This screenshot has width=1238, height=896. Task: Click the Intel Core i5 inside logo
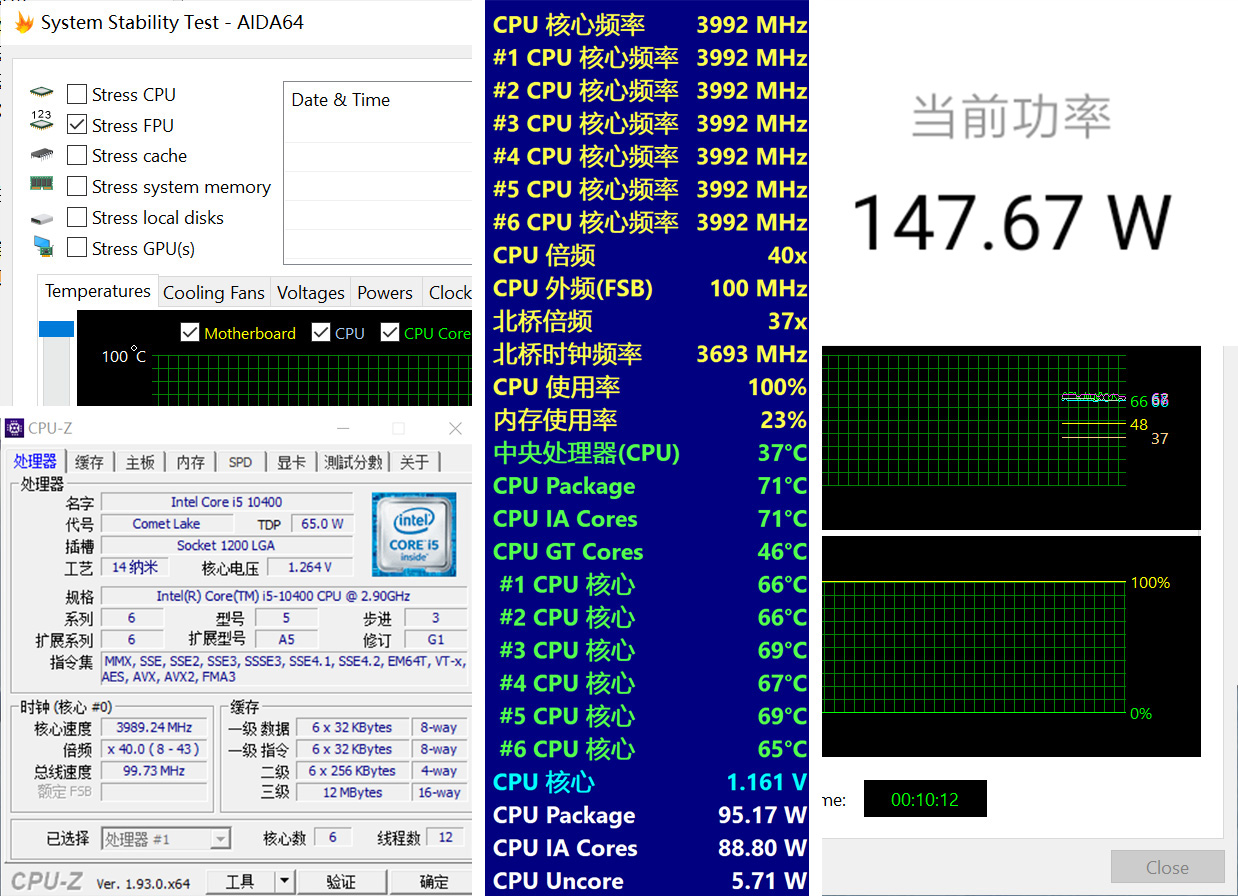pyautogui.click(x=413, y=534)
